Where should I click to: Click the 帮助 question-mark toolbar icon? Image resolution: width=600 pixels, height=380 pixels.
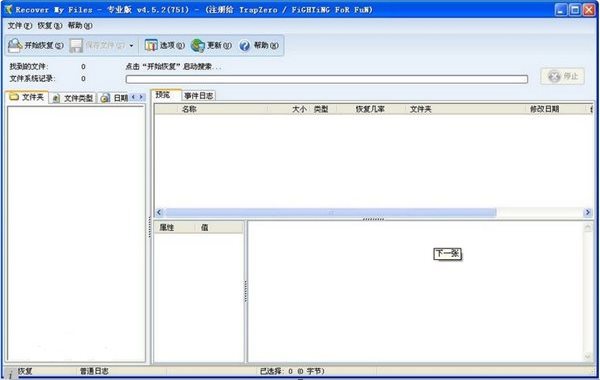(245, 46)
